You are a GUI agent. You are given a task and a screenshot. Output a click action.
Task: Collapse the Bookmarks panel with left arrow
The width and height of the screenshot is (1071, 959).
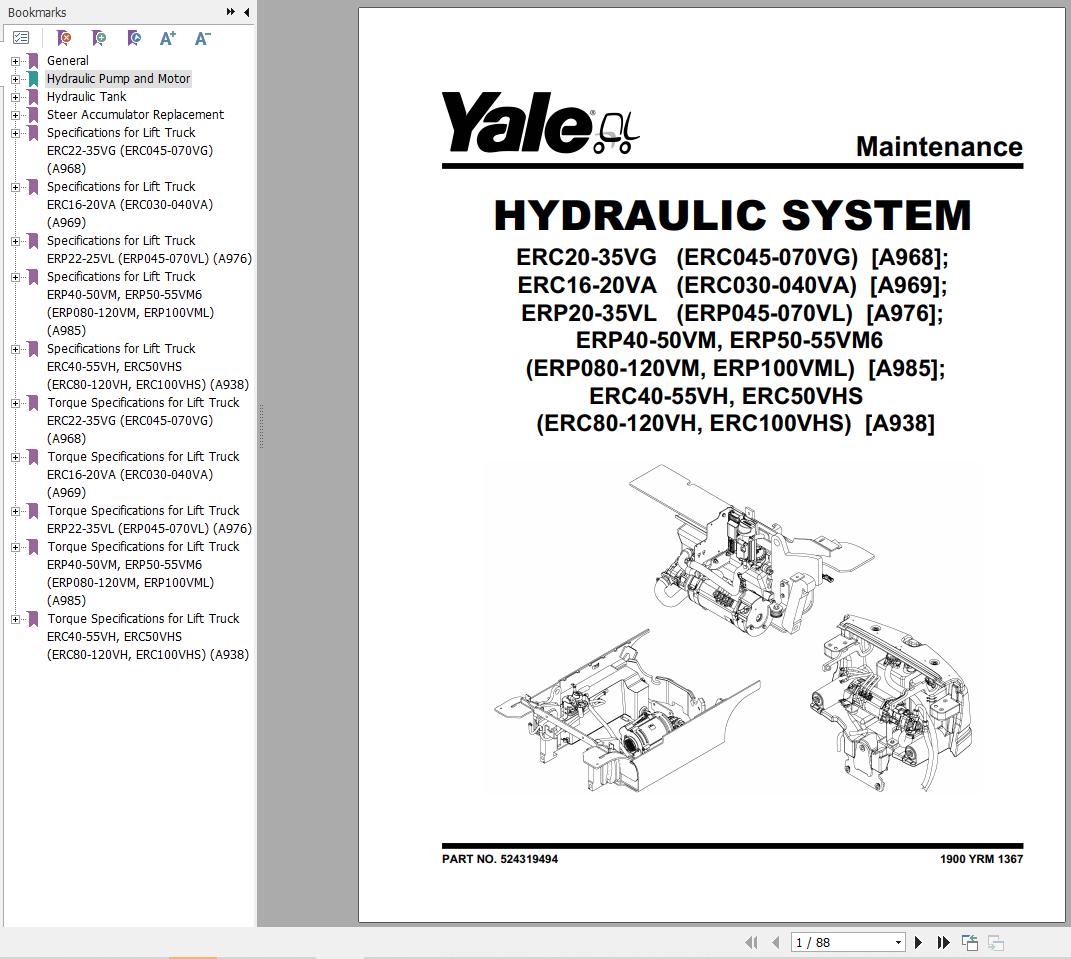[x=247, y=12]
